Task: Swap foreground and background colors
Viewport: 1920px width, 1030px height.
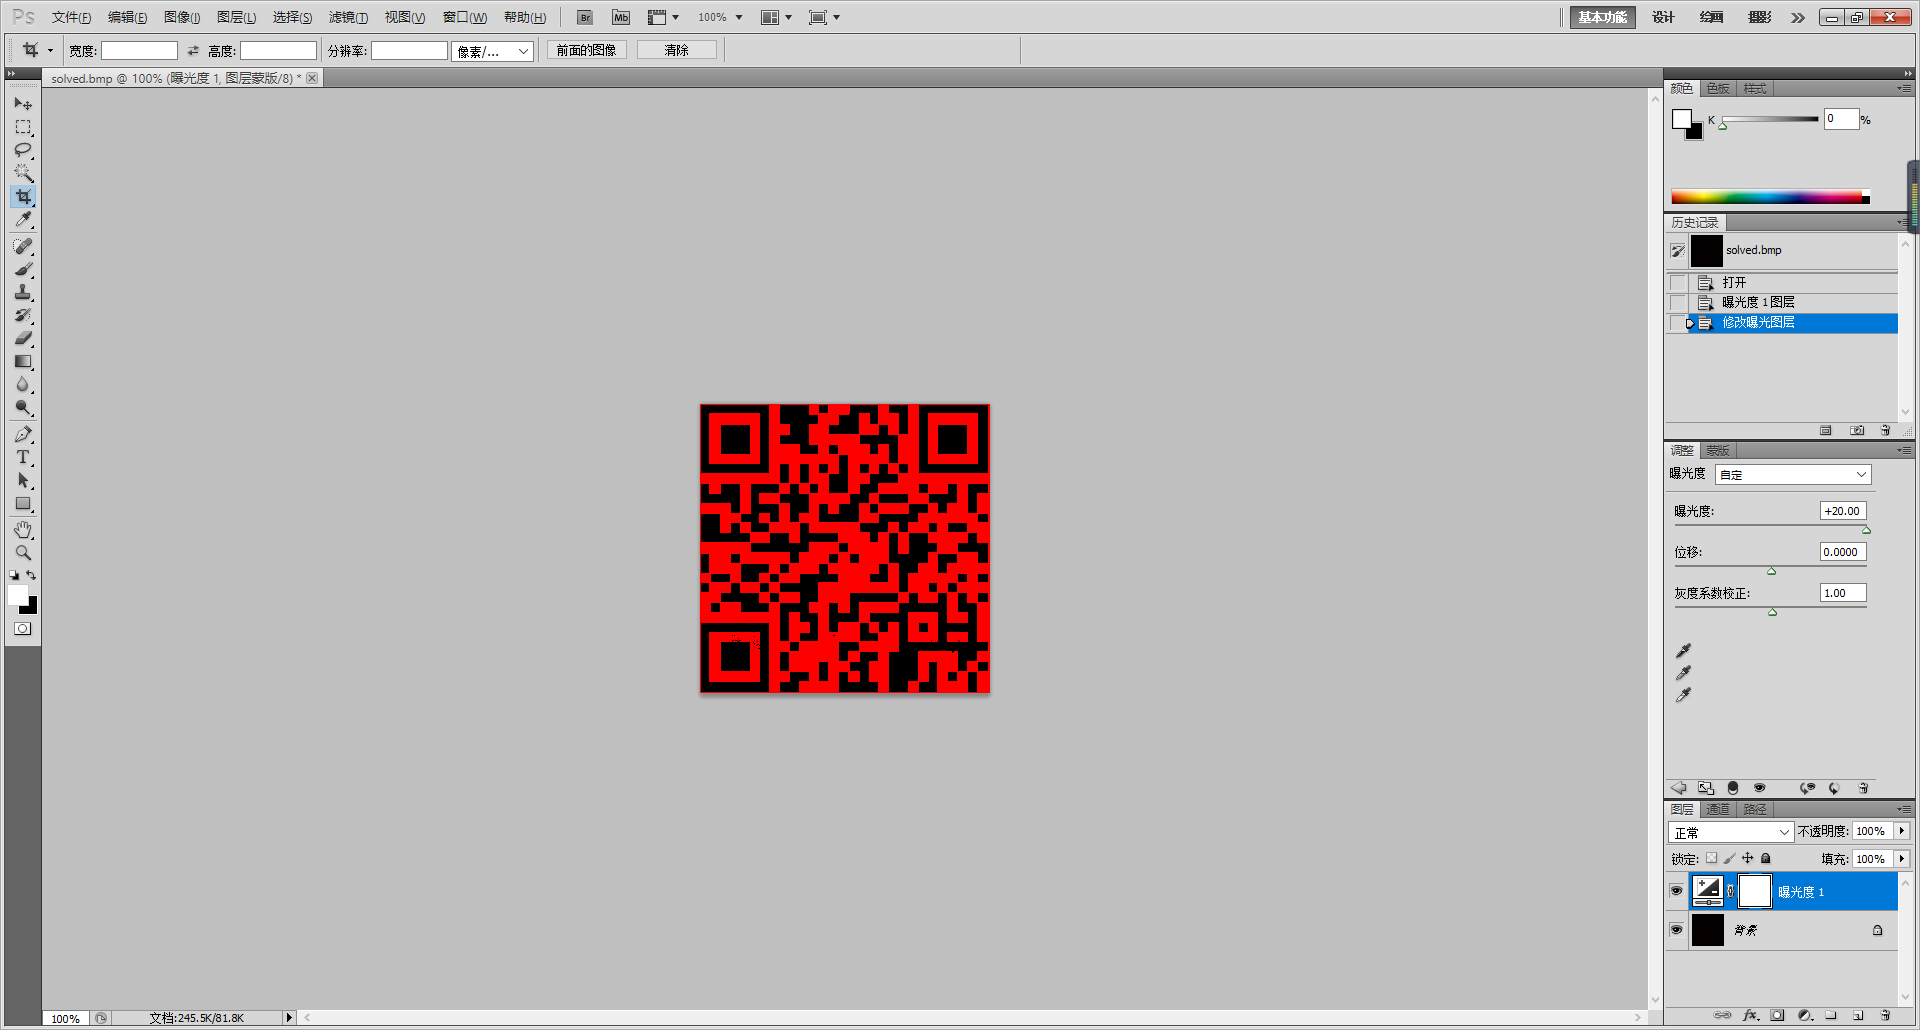Action: tap(32, 575)
